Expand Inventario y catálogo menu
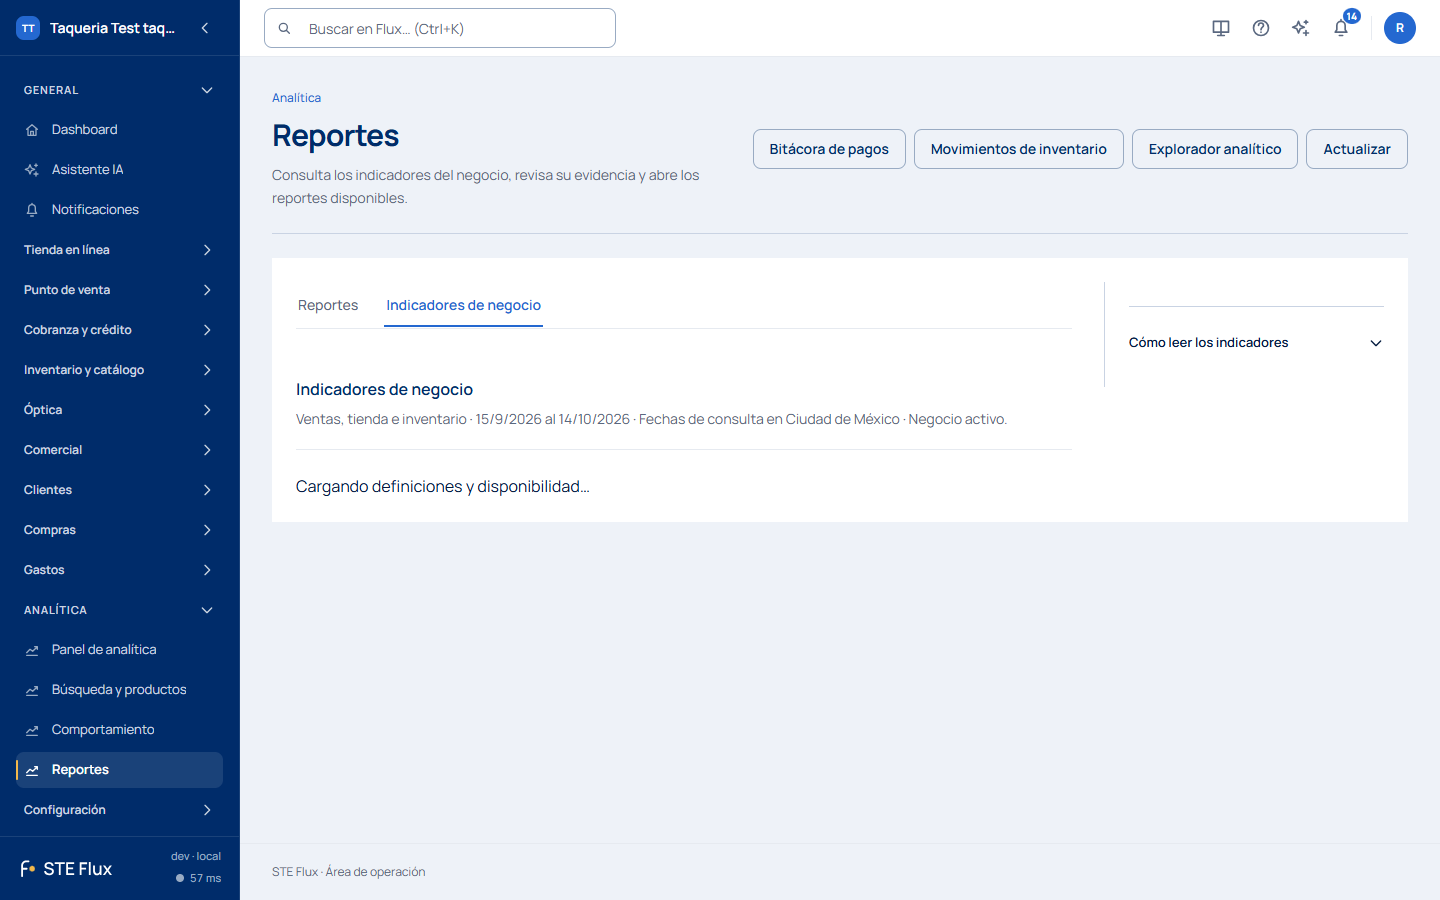The width and height of the screenshot is (1440, 900). pyautogui.click(x=120, y=370)
